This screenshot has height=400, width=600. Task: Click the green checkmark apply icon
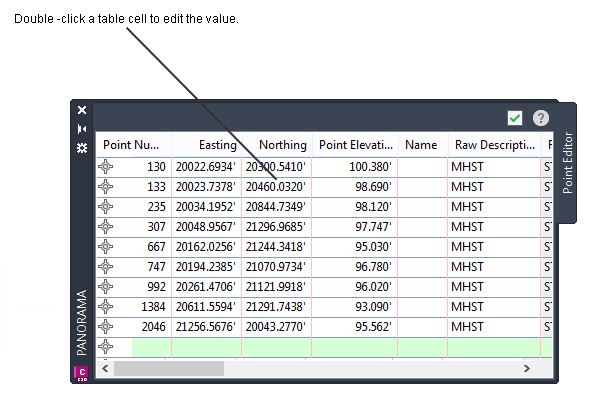tap(515, 118)
